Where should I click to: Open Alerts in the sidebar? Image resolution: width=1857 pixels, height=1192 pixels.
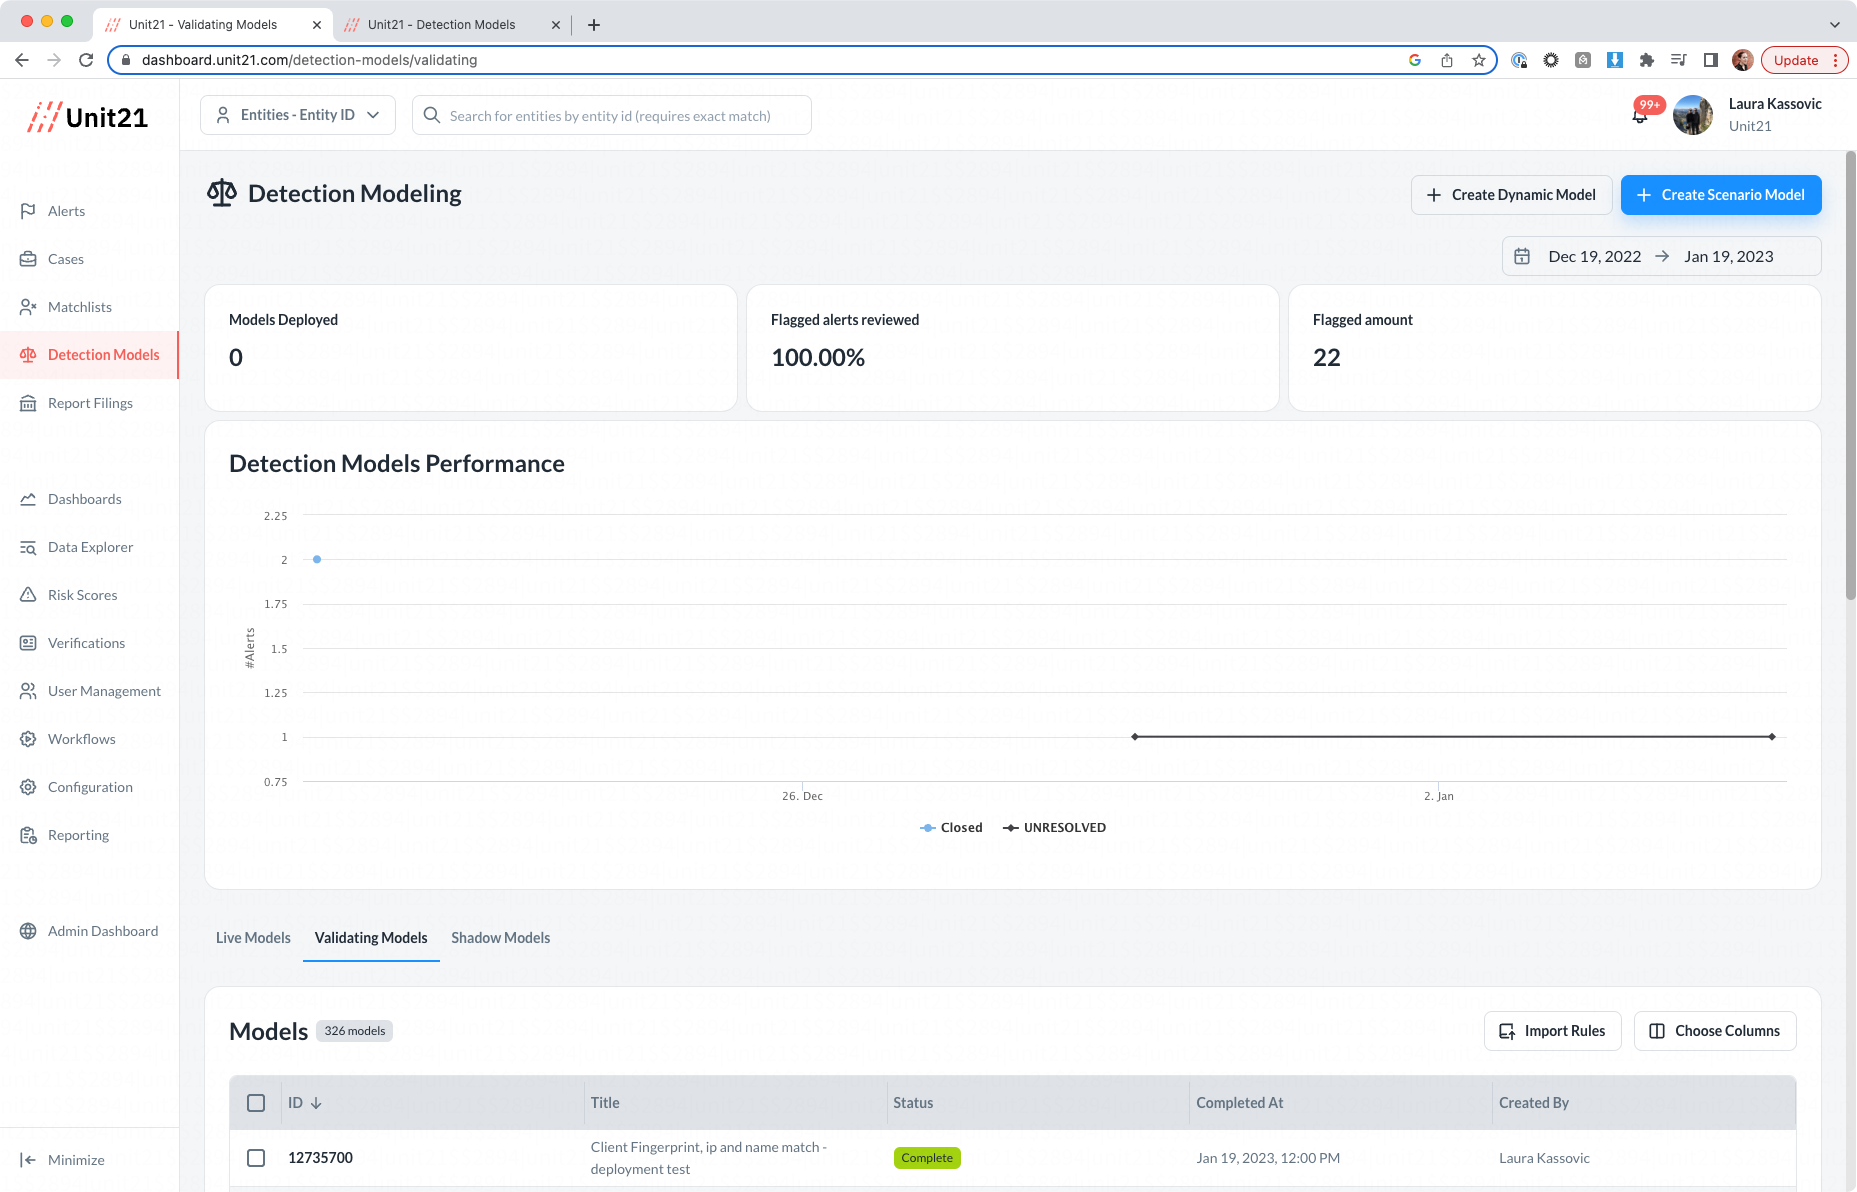coord(66,211)
